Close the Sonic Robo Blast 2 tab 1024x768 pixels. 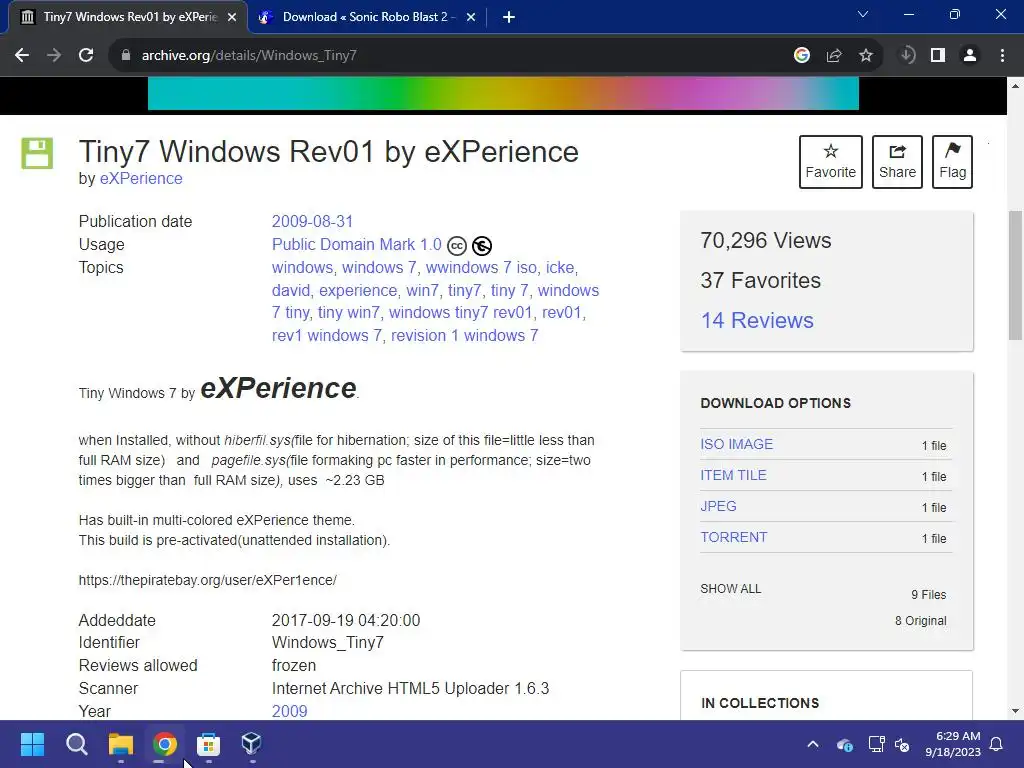coord(471,18)
